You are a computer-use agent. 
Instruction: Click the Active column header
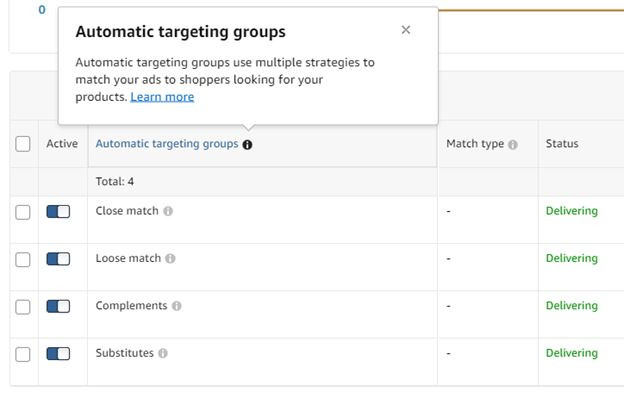(62, 144)
